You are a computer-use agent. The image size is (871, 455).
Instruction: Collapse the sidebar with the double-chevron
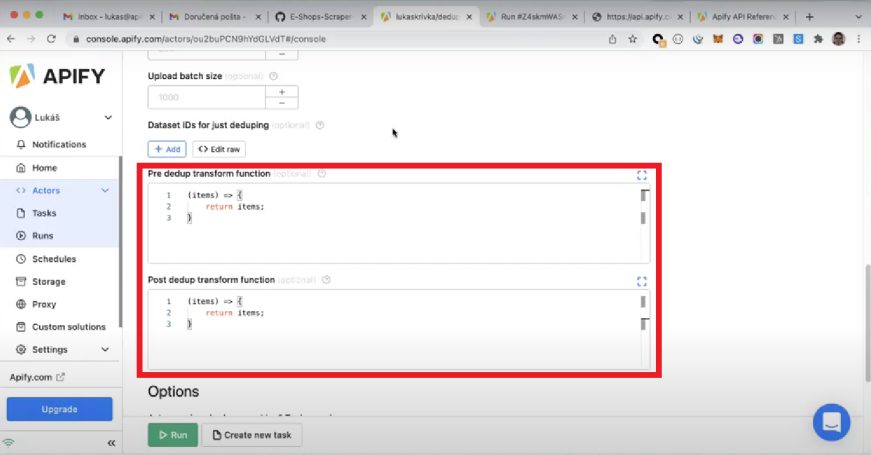111,443
